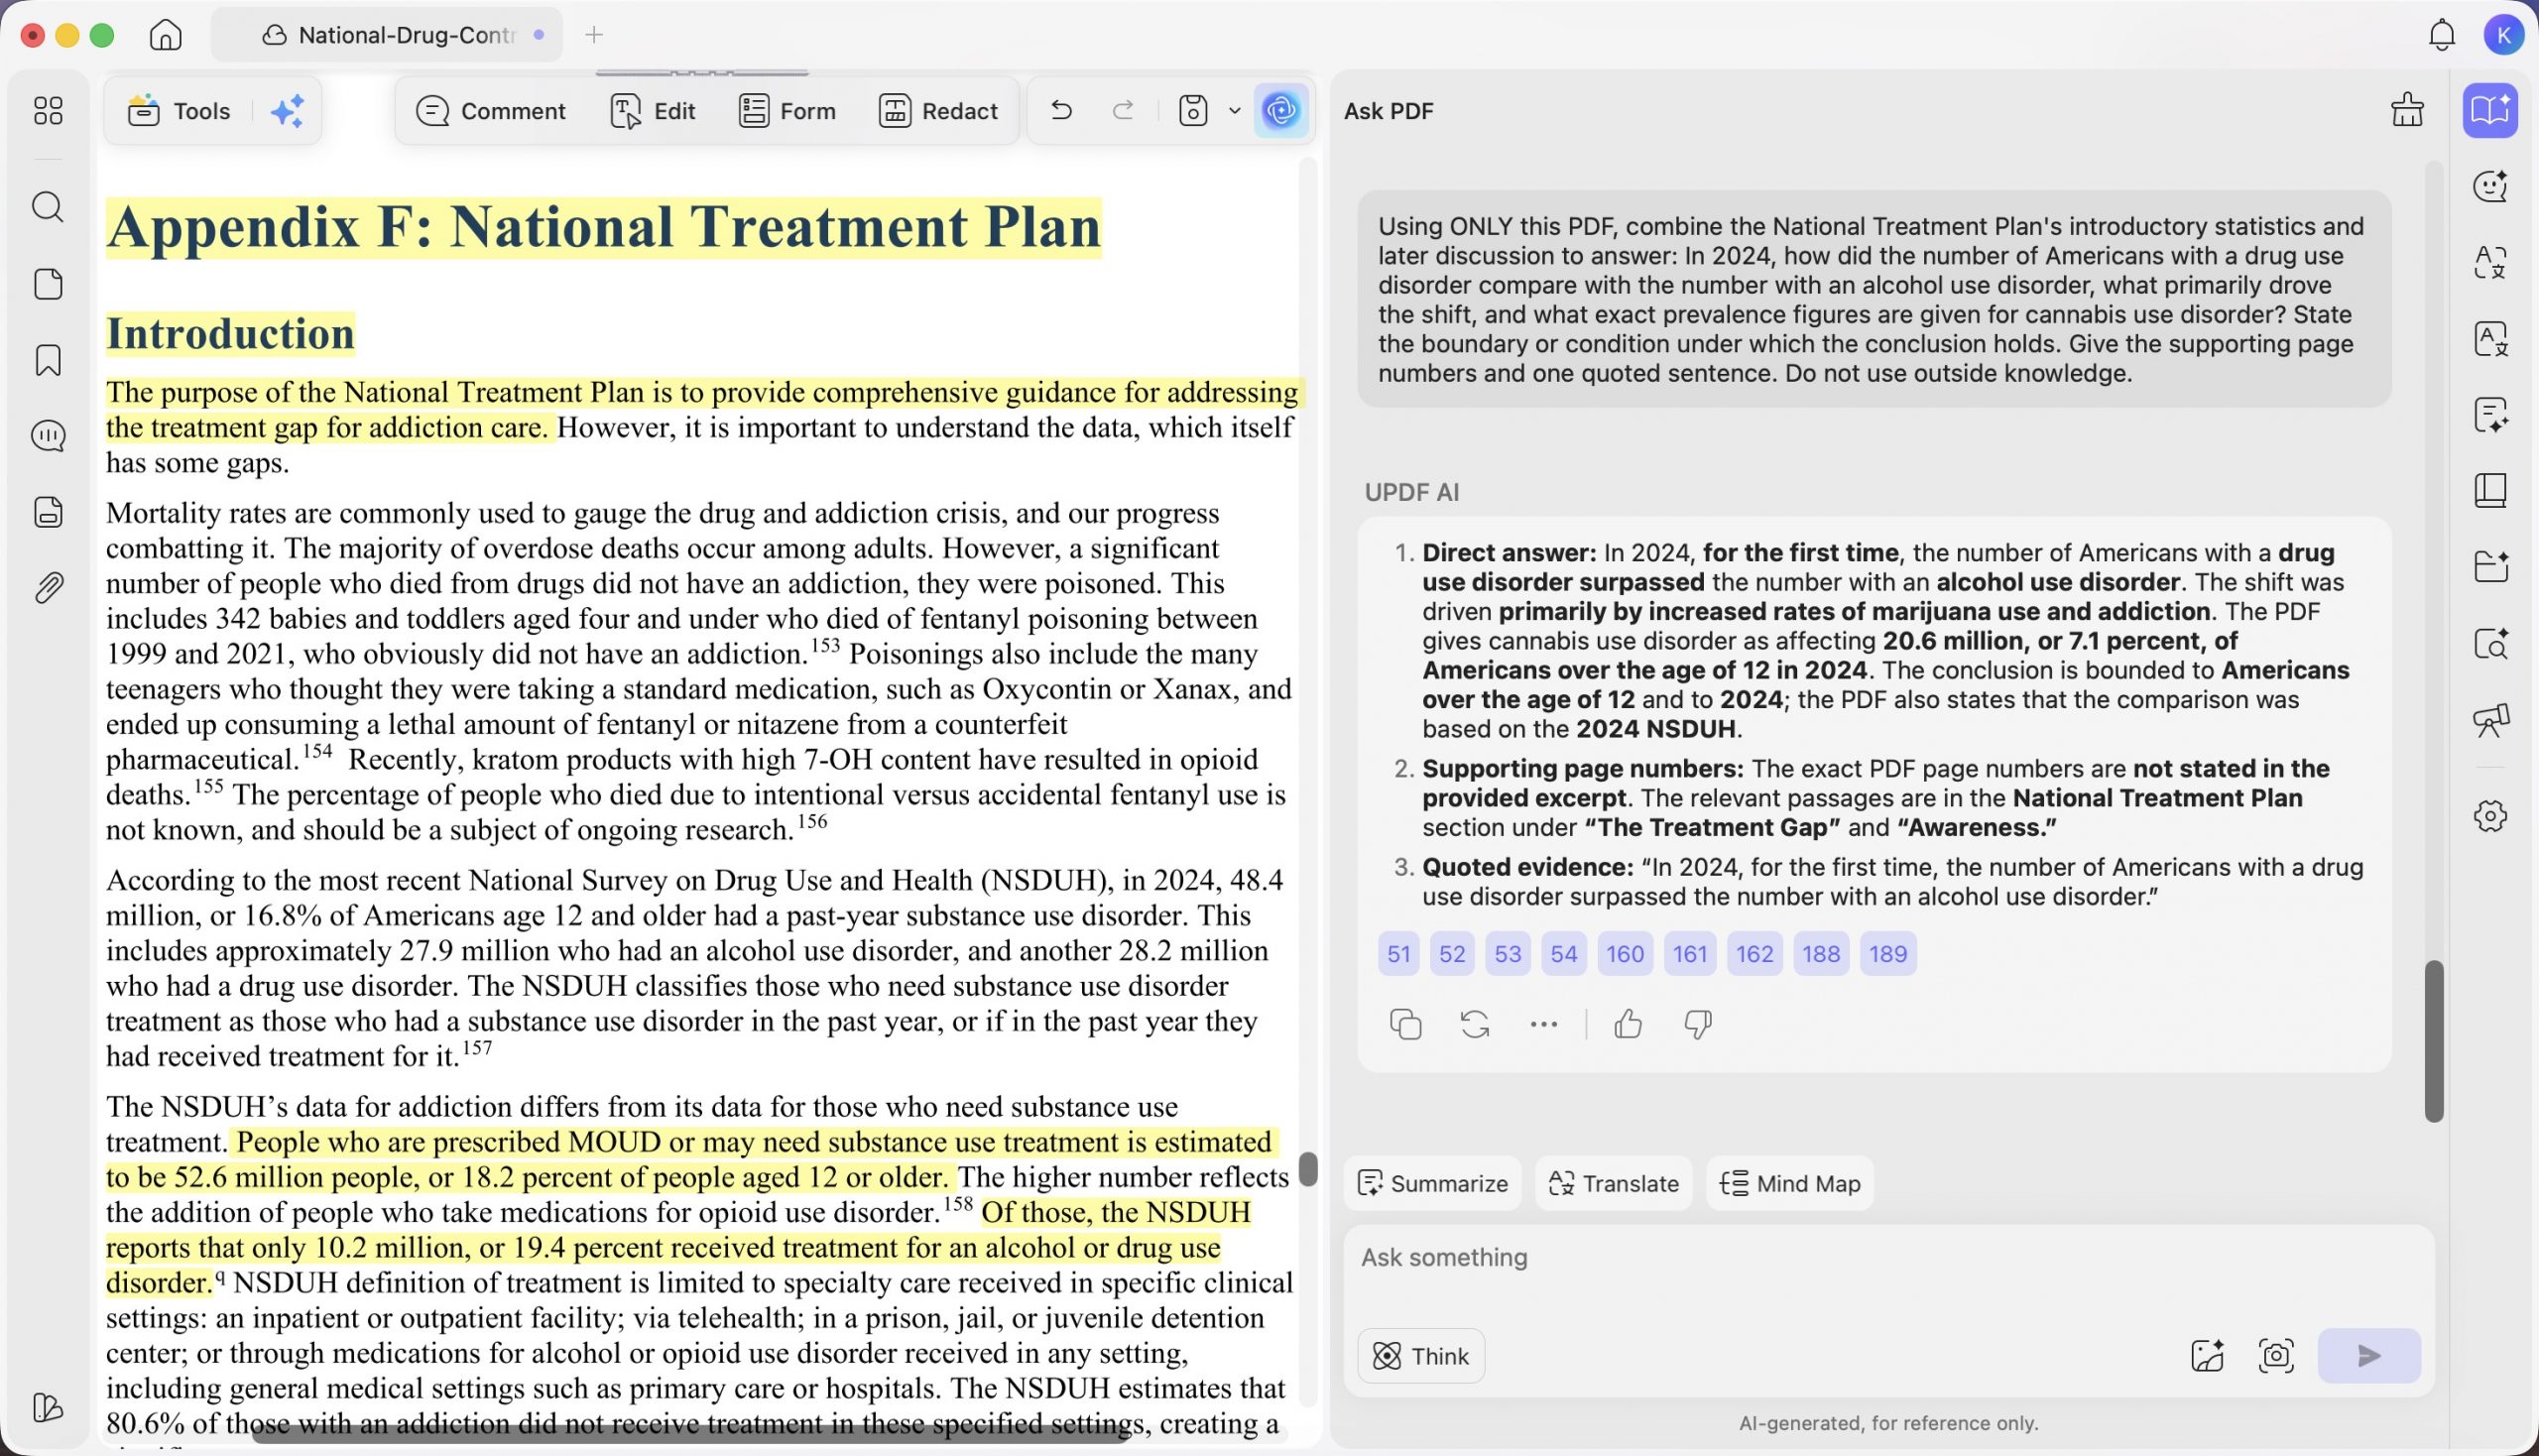Open the page panel icon in left sidebar
This screenshot has width=2539, height=1456.
48,284
